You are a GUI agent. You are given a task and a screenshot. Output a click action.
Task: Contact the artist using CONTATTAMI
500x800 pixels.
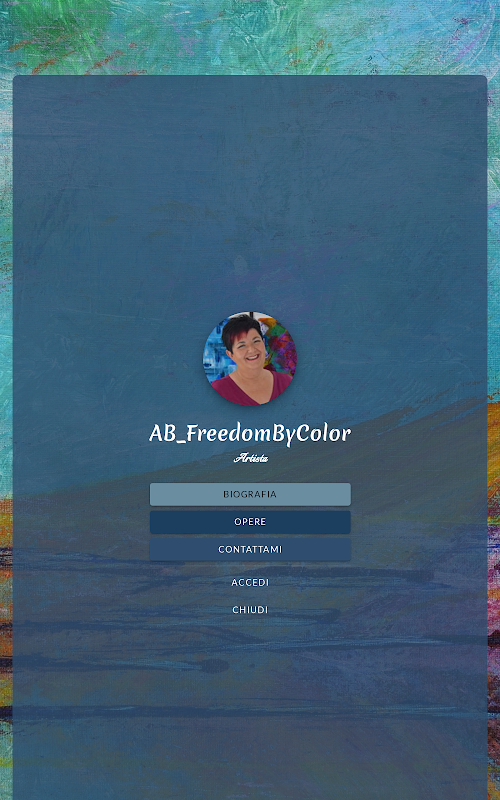[250, 549]
